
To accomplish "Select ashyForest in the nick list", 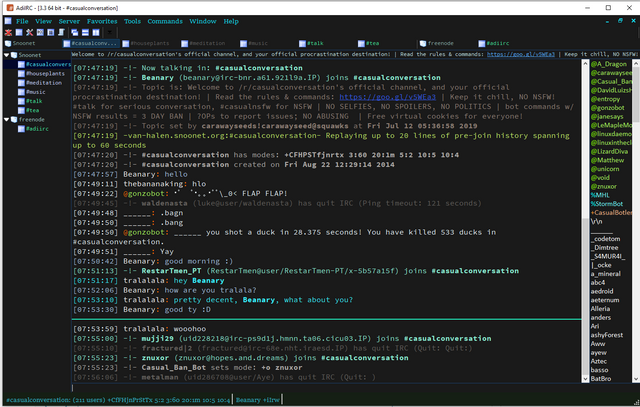I will click(607, 335).
